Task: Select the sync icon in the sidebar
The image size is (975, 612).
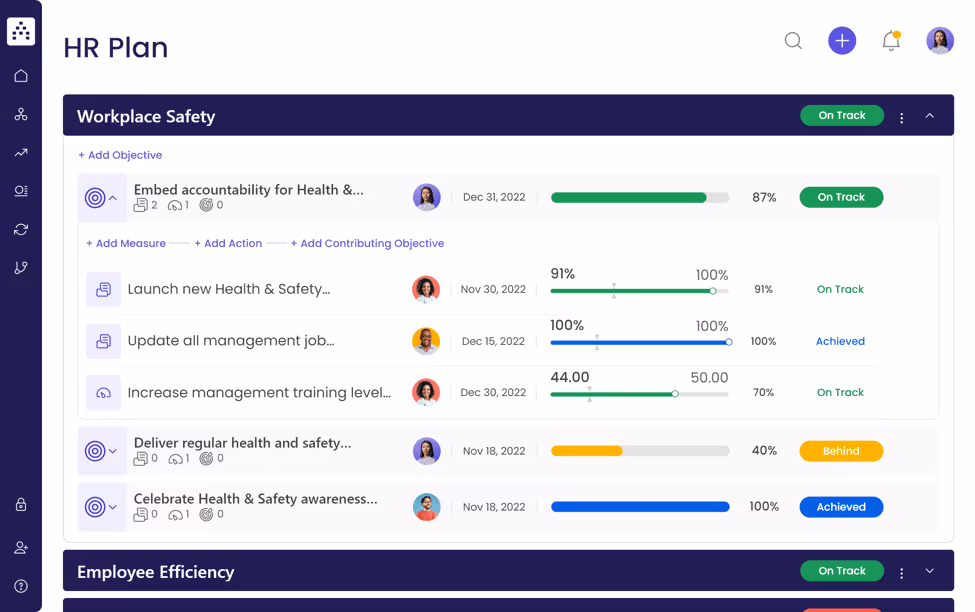Action: 21,229
